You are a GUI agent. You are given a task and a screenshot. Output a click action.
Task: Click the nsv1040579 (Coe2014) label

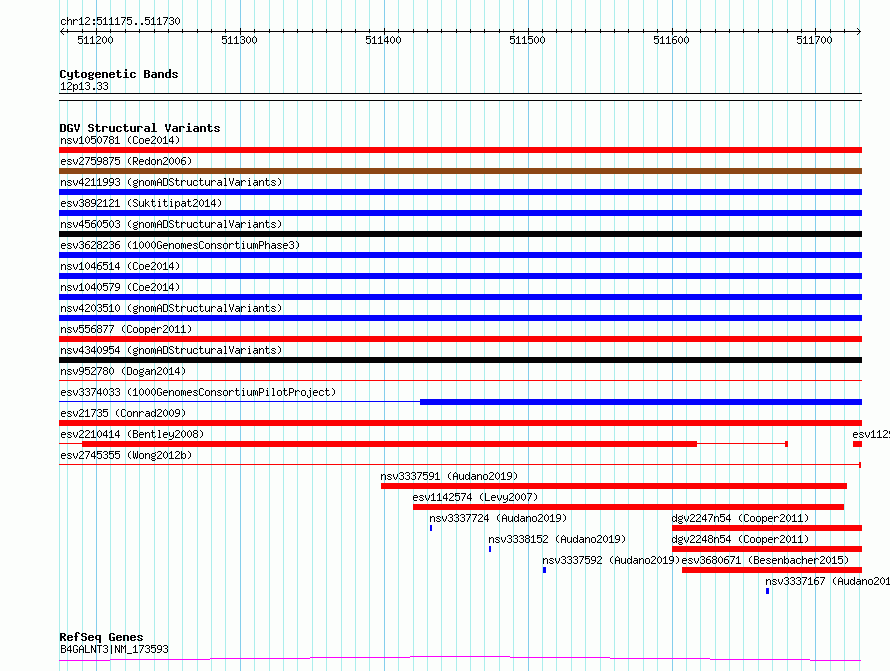click(120, 287)
